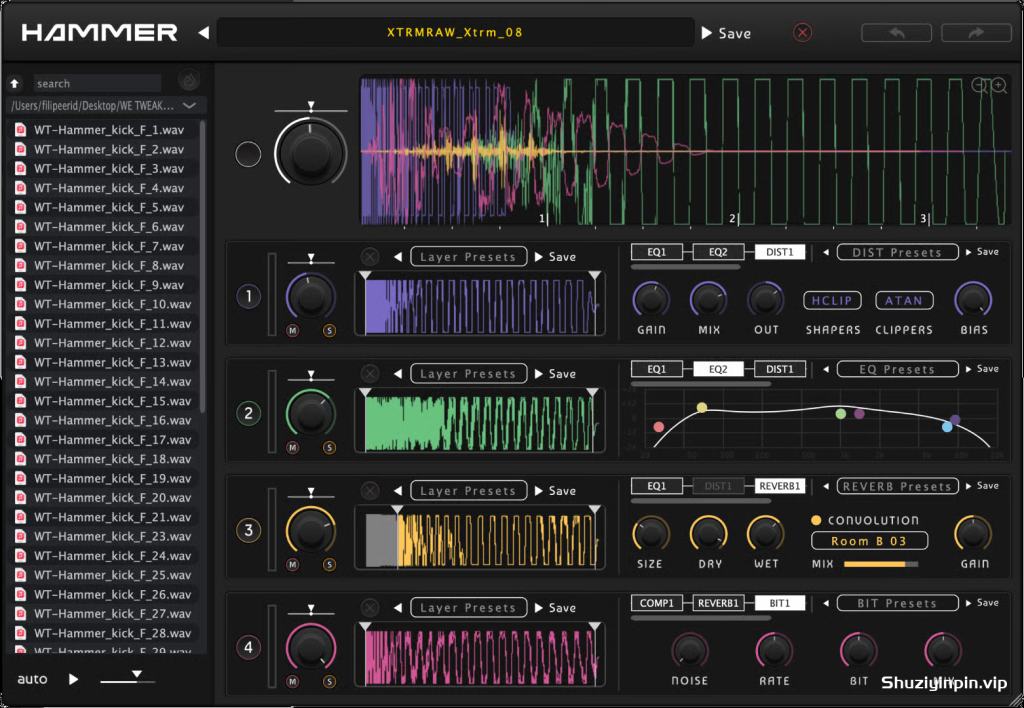Click the file browser search field
Viewport: 1024px width, 708px height.
pos(97,83)
